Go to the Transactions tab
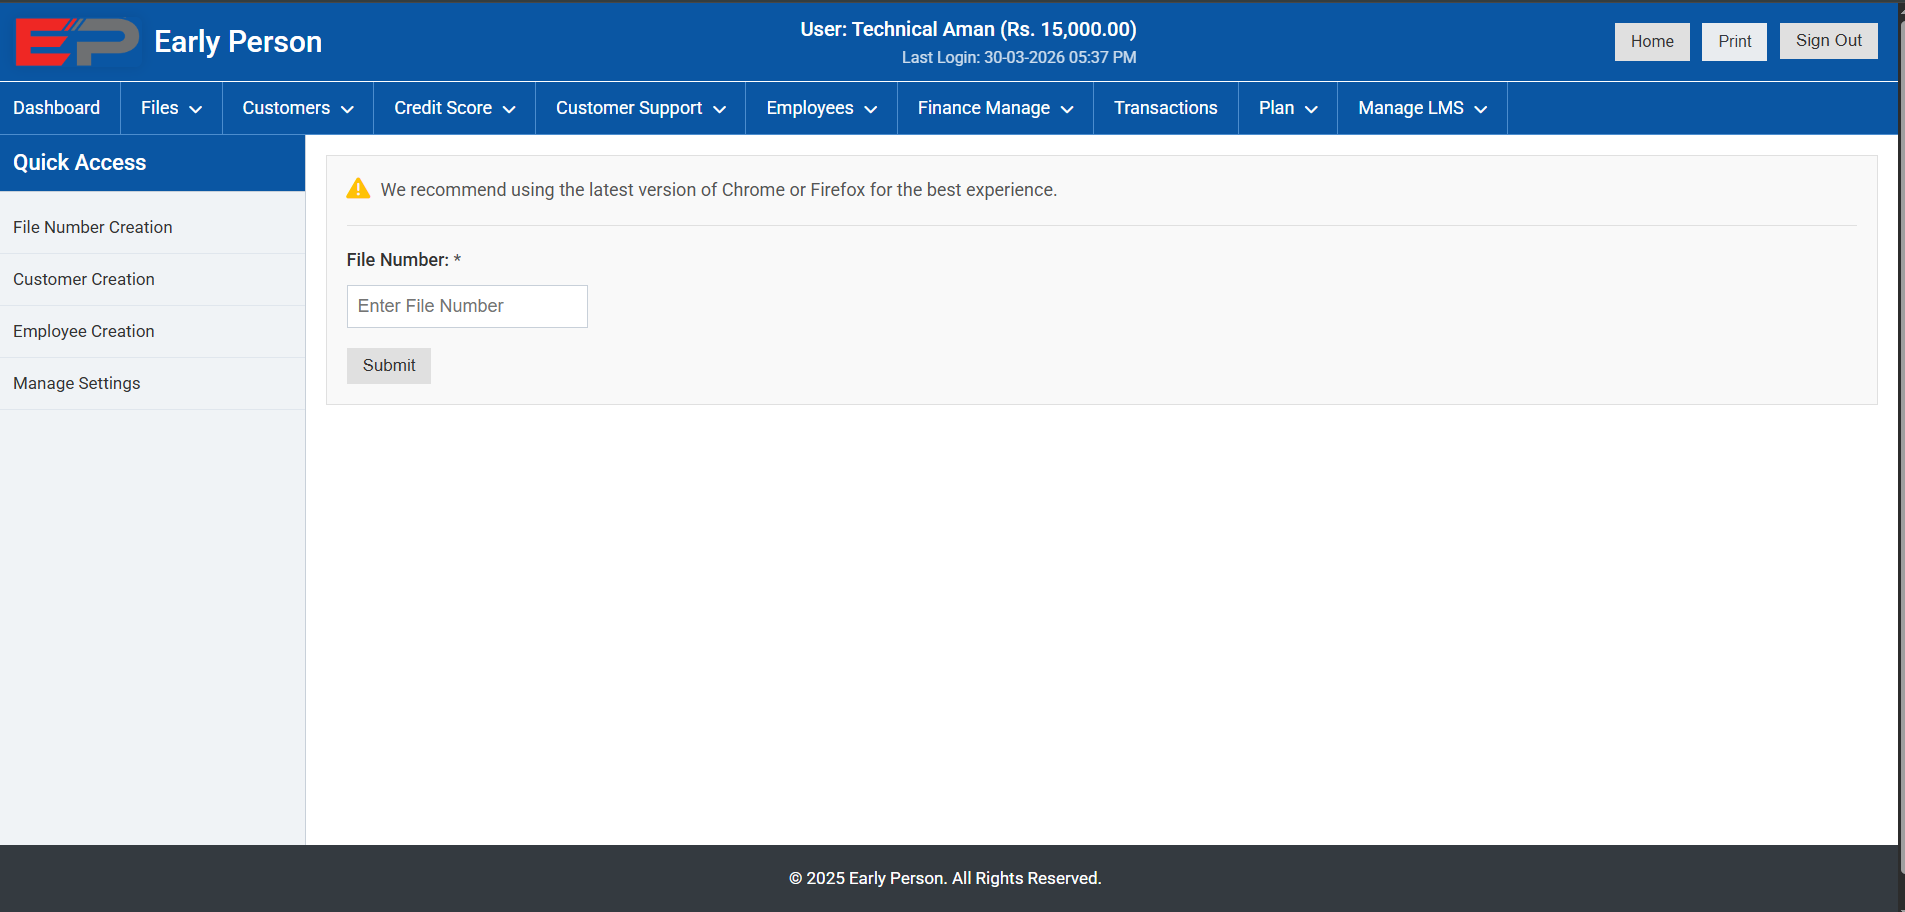The width and height of the screenshot is (1905, 912). (x=1165, y=107)
